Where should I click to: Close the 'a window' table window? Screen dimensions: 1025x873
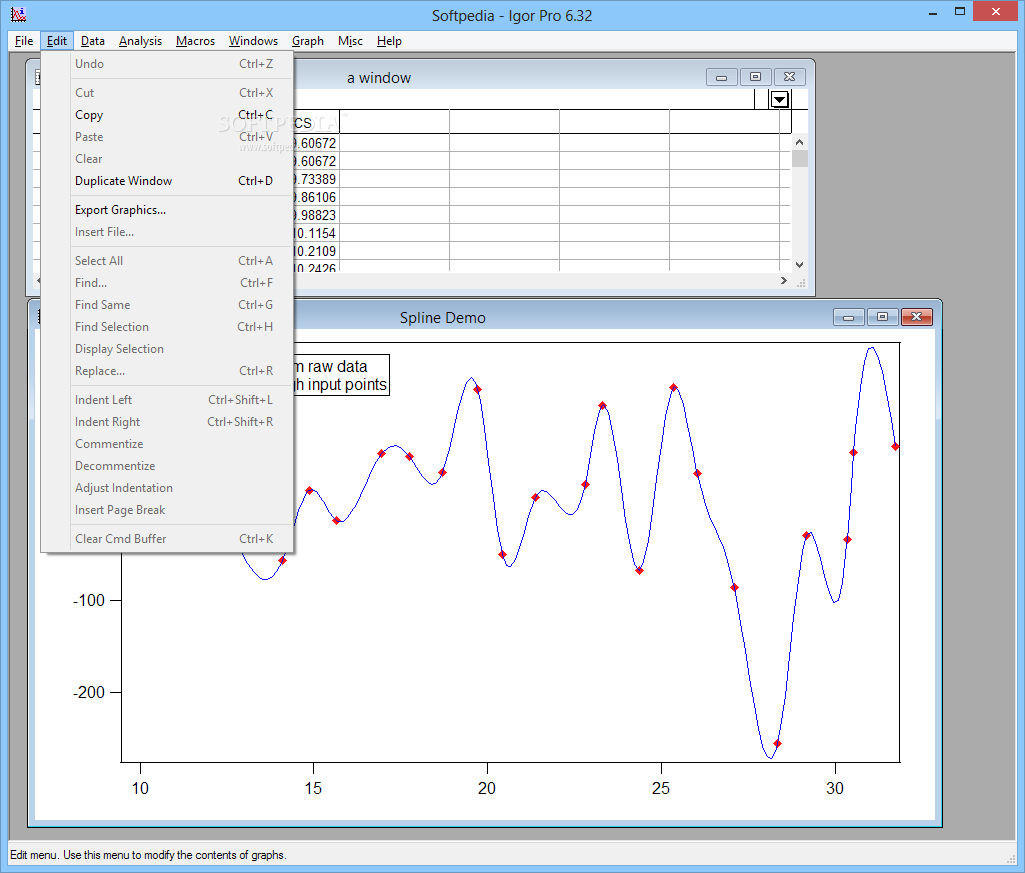(790, 77)
